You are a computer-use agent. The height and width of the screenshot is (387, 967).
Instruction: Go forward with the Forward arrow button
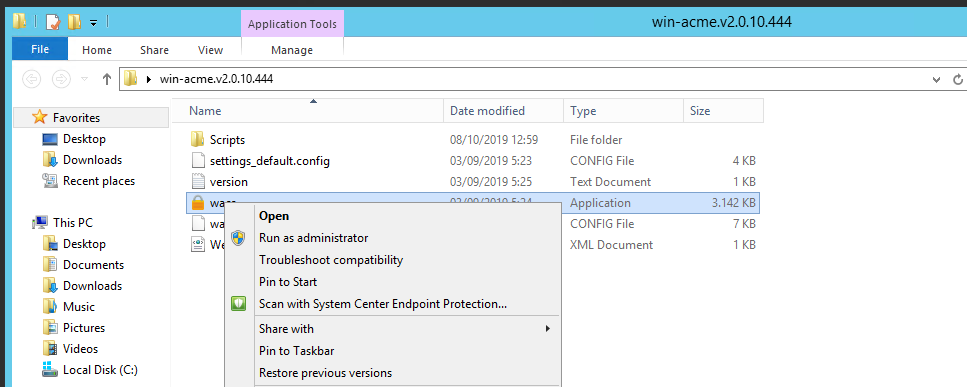61,79
